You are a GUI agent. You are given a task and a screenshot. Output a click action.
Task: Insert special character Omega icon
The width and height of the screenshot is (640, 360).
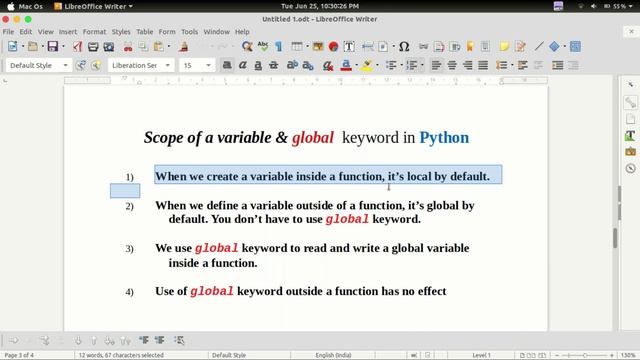click(404, 47)
